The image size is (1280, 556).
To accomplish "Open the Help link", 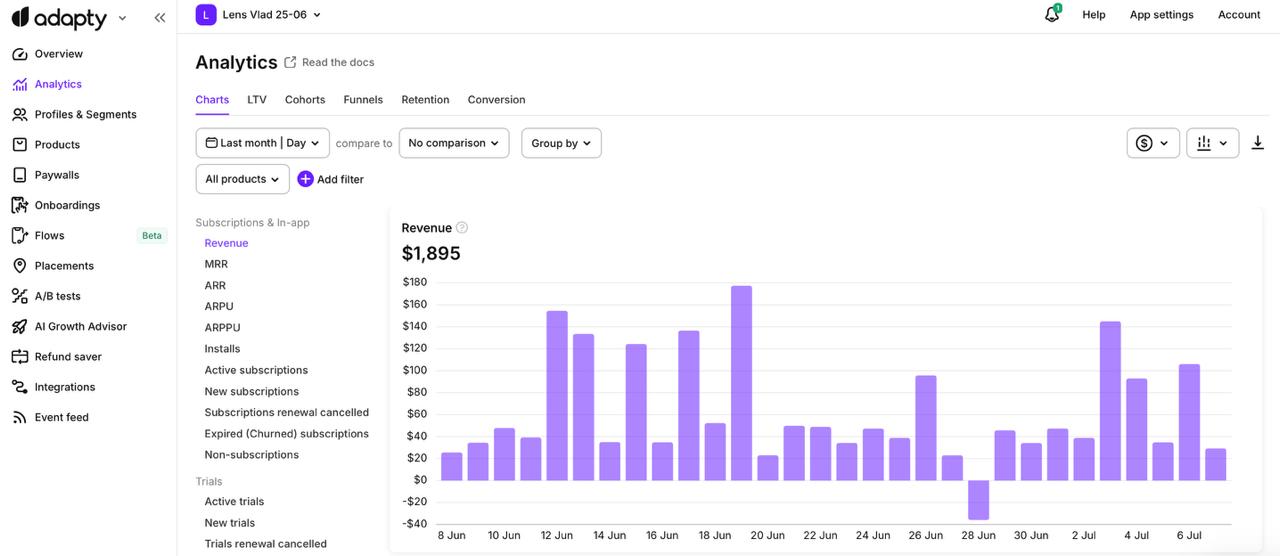I will pos(1094,15).
